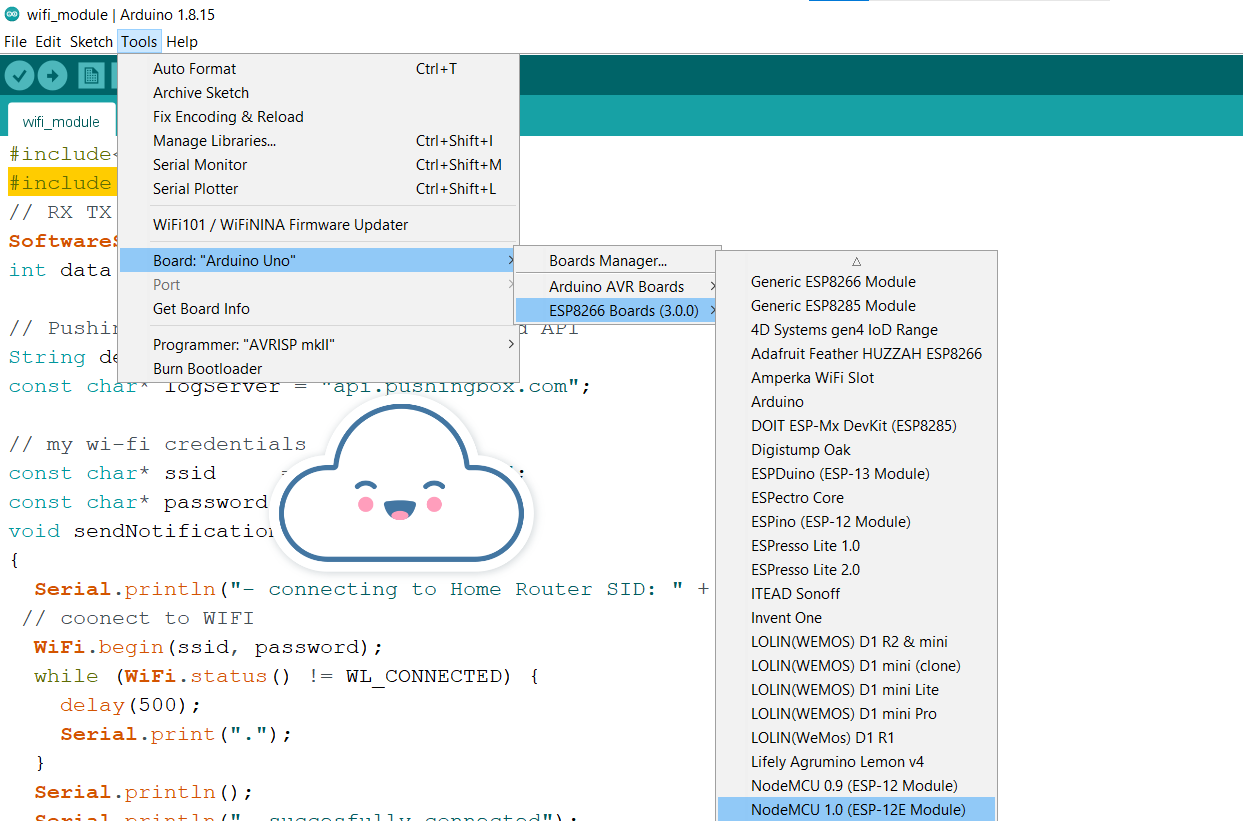Click the Serial.print("."); code line
The image size is (1243, 821).
[x=176, y=734]
